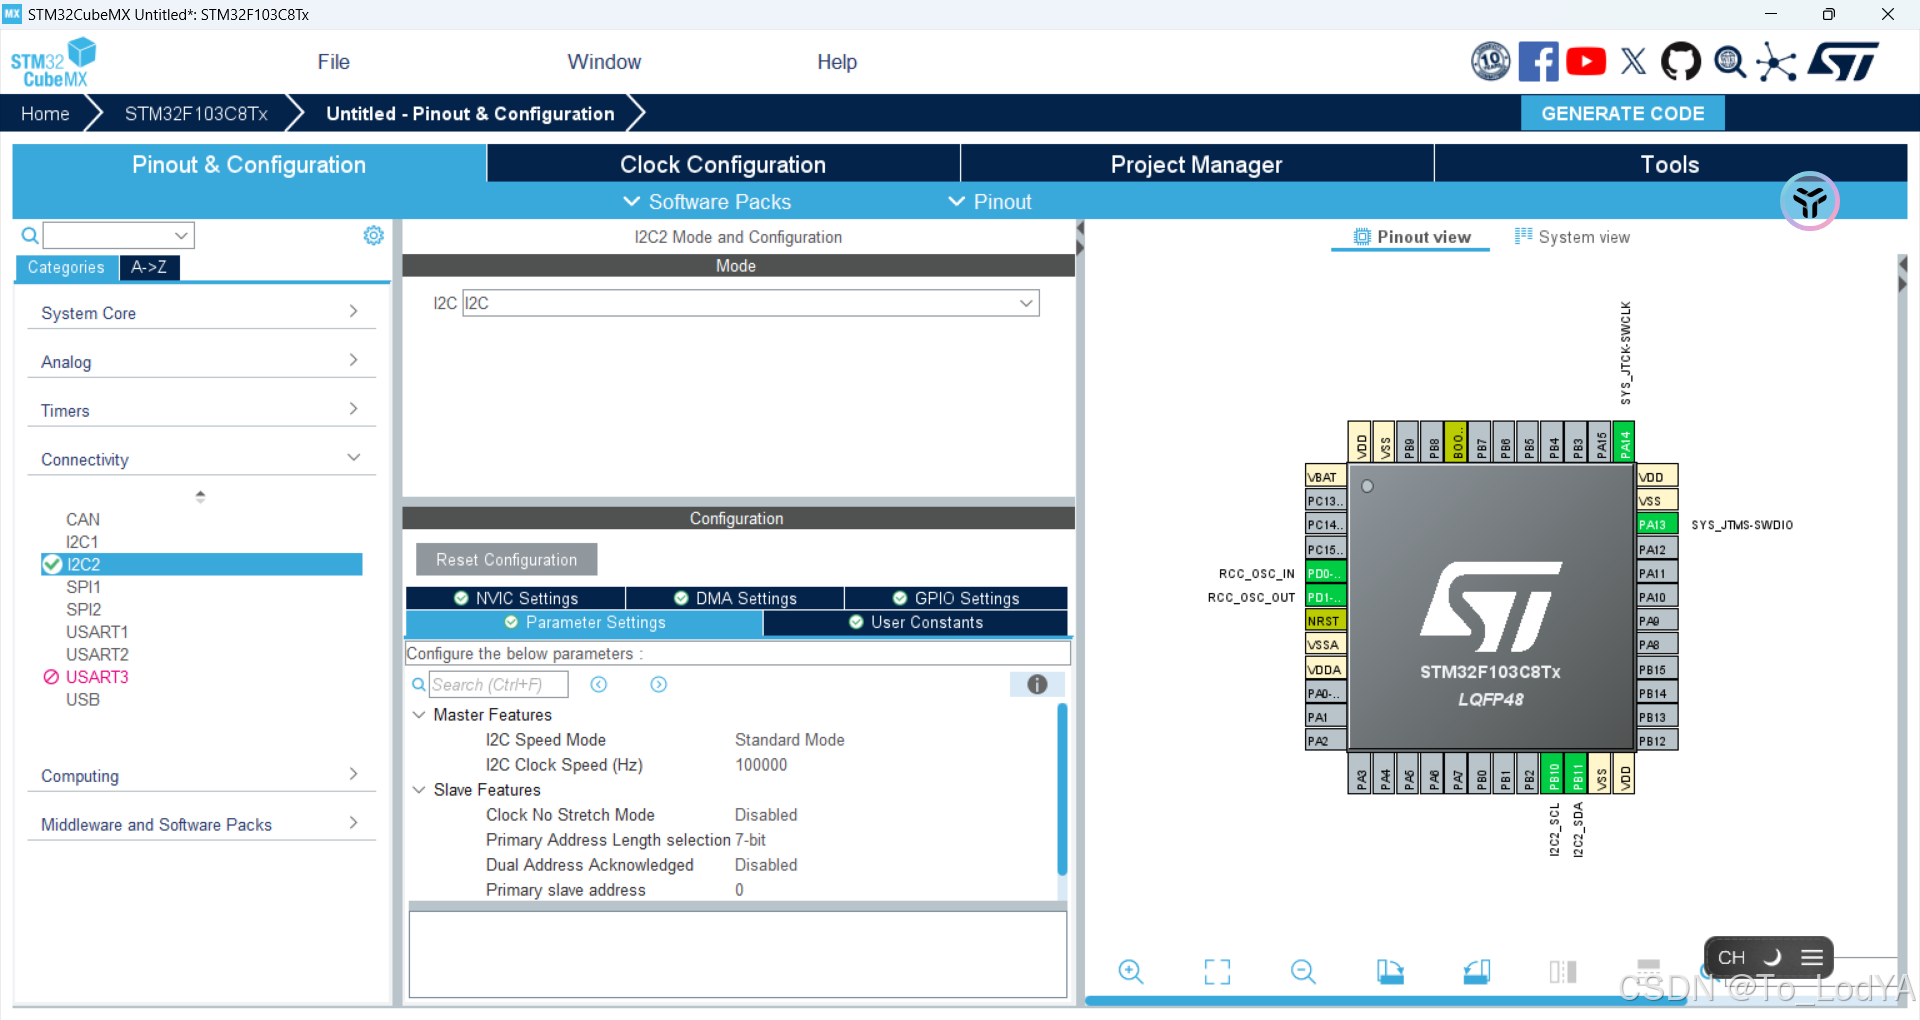Open the User Constants tab
This screenshot has width=1920, height=1020.
point(915,622)
